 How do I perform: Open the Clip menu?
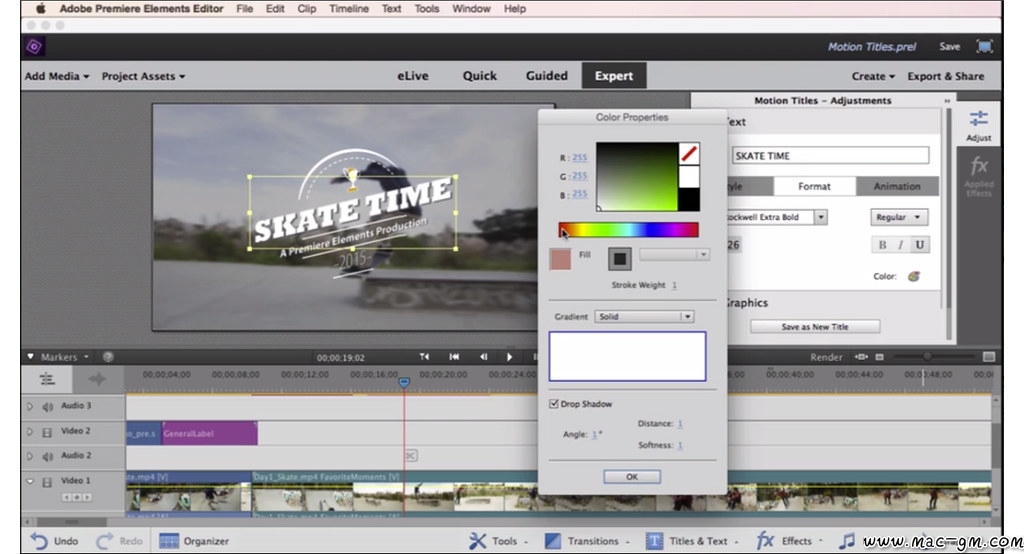click(306, 8)
